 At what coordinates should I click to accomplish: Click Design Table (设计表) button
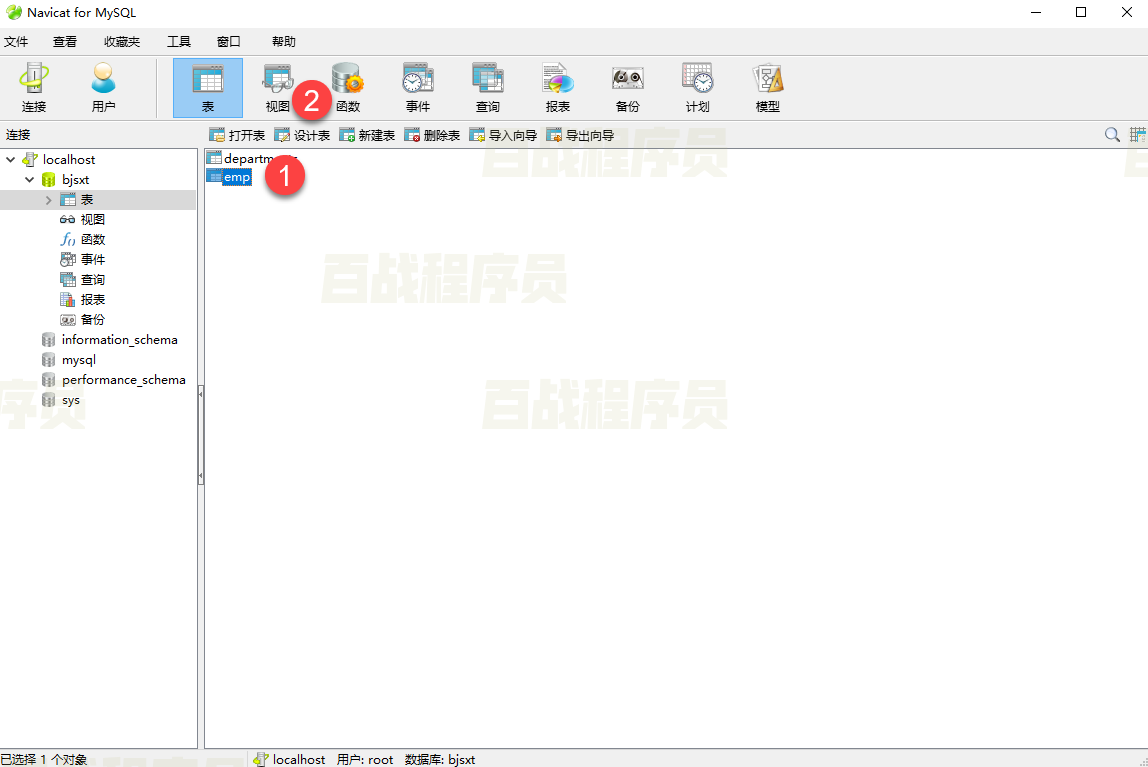point(302,135)
